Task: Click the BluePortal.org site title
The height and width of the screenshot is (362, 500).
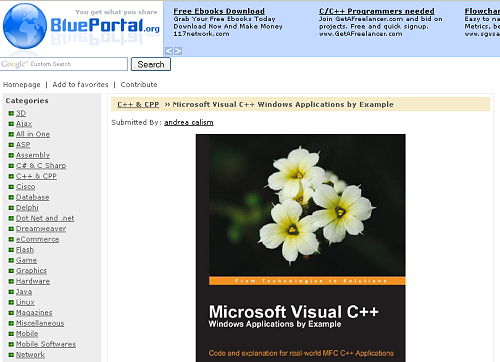Action: point(105,26)
